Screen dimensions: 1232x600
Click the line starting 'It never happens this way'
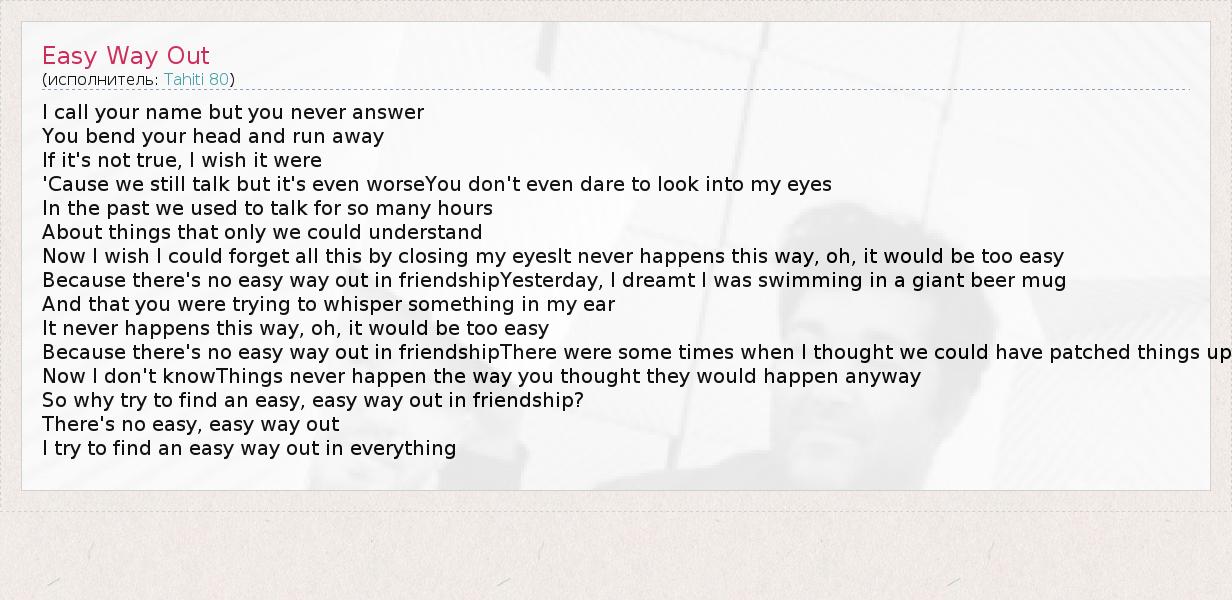click(295, 328)
